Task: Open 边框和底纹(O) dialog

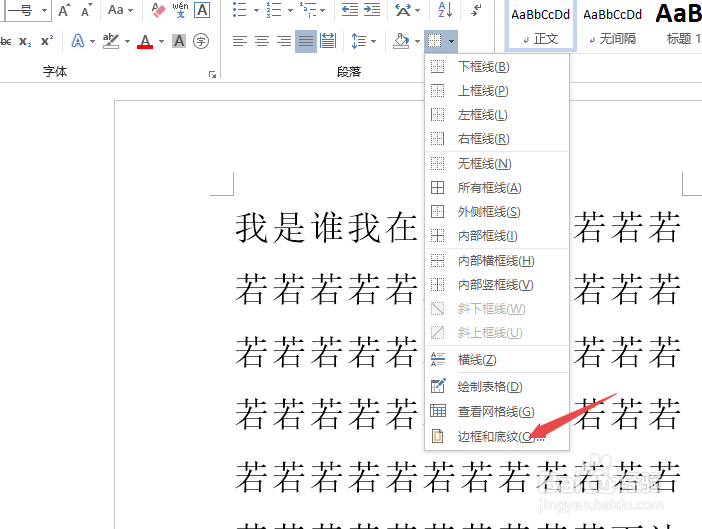Action: (x=497, y=436)
